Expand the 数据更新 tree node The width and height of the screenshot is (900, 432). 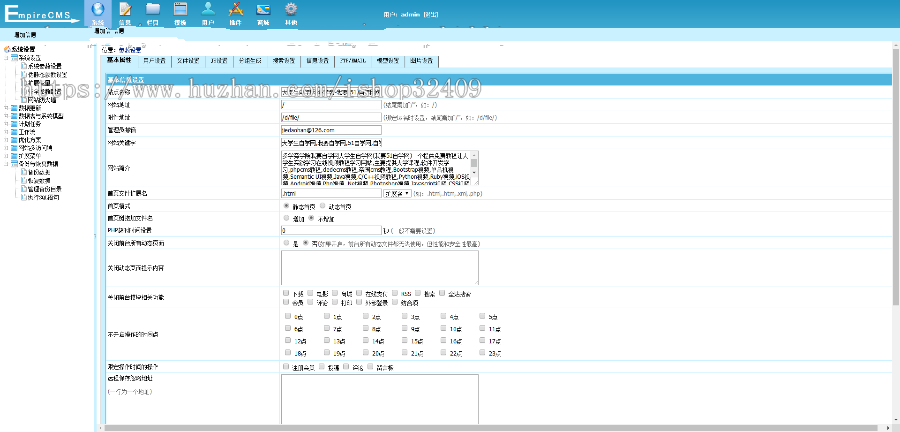pos(7,108)
